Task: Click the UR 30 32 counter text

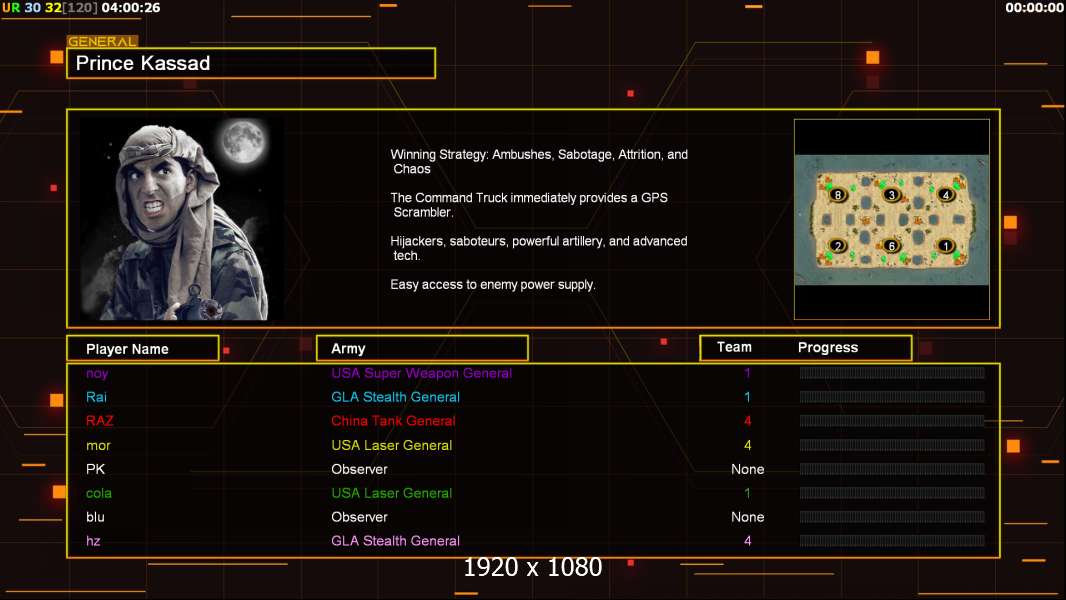Action: click(32, 7)
